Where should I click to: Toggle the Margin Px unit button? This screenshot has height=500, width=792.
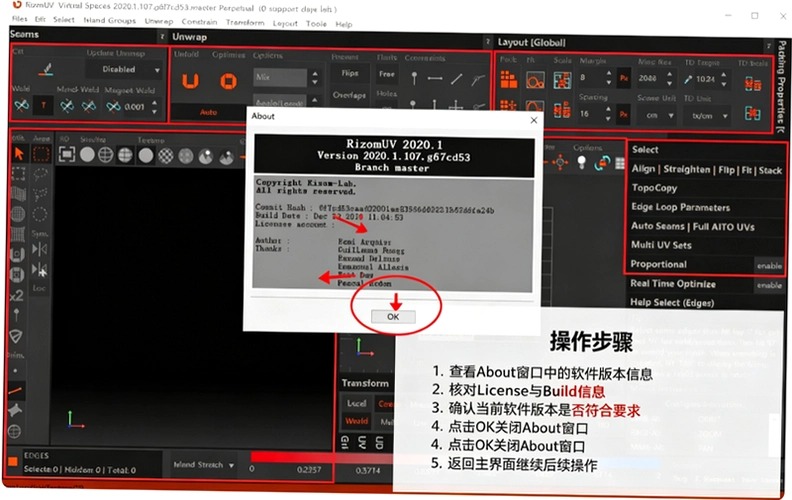(x=624, y=78)
